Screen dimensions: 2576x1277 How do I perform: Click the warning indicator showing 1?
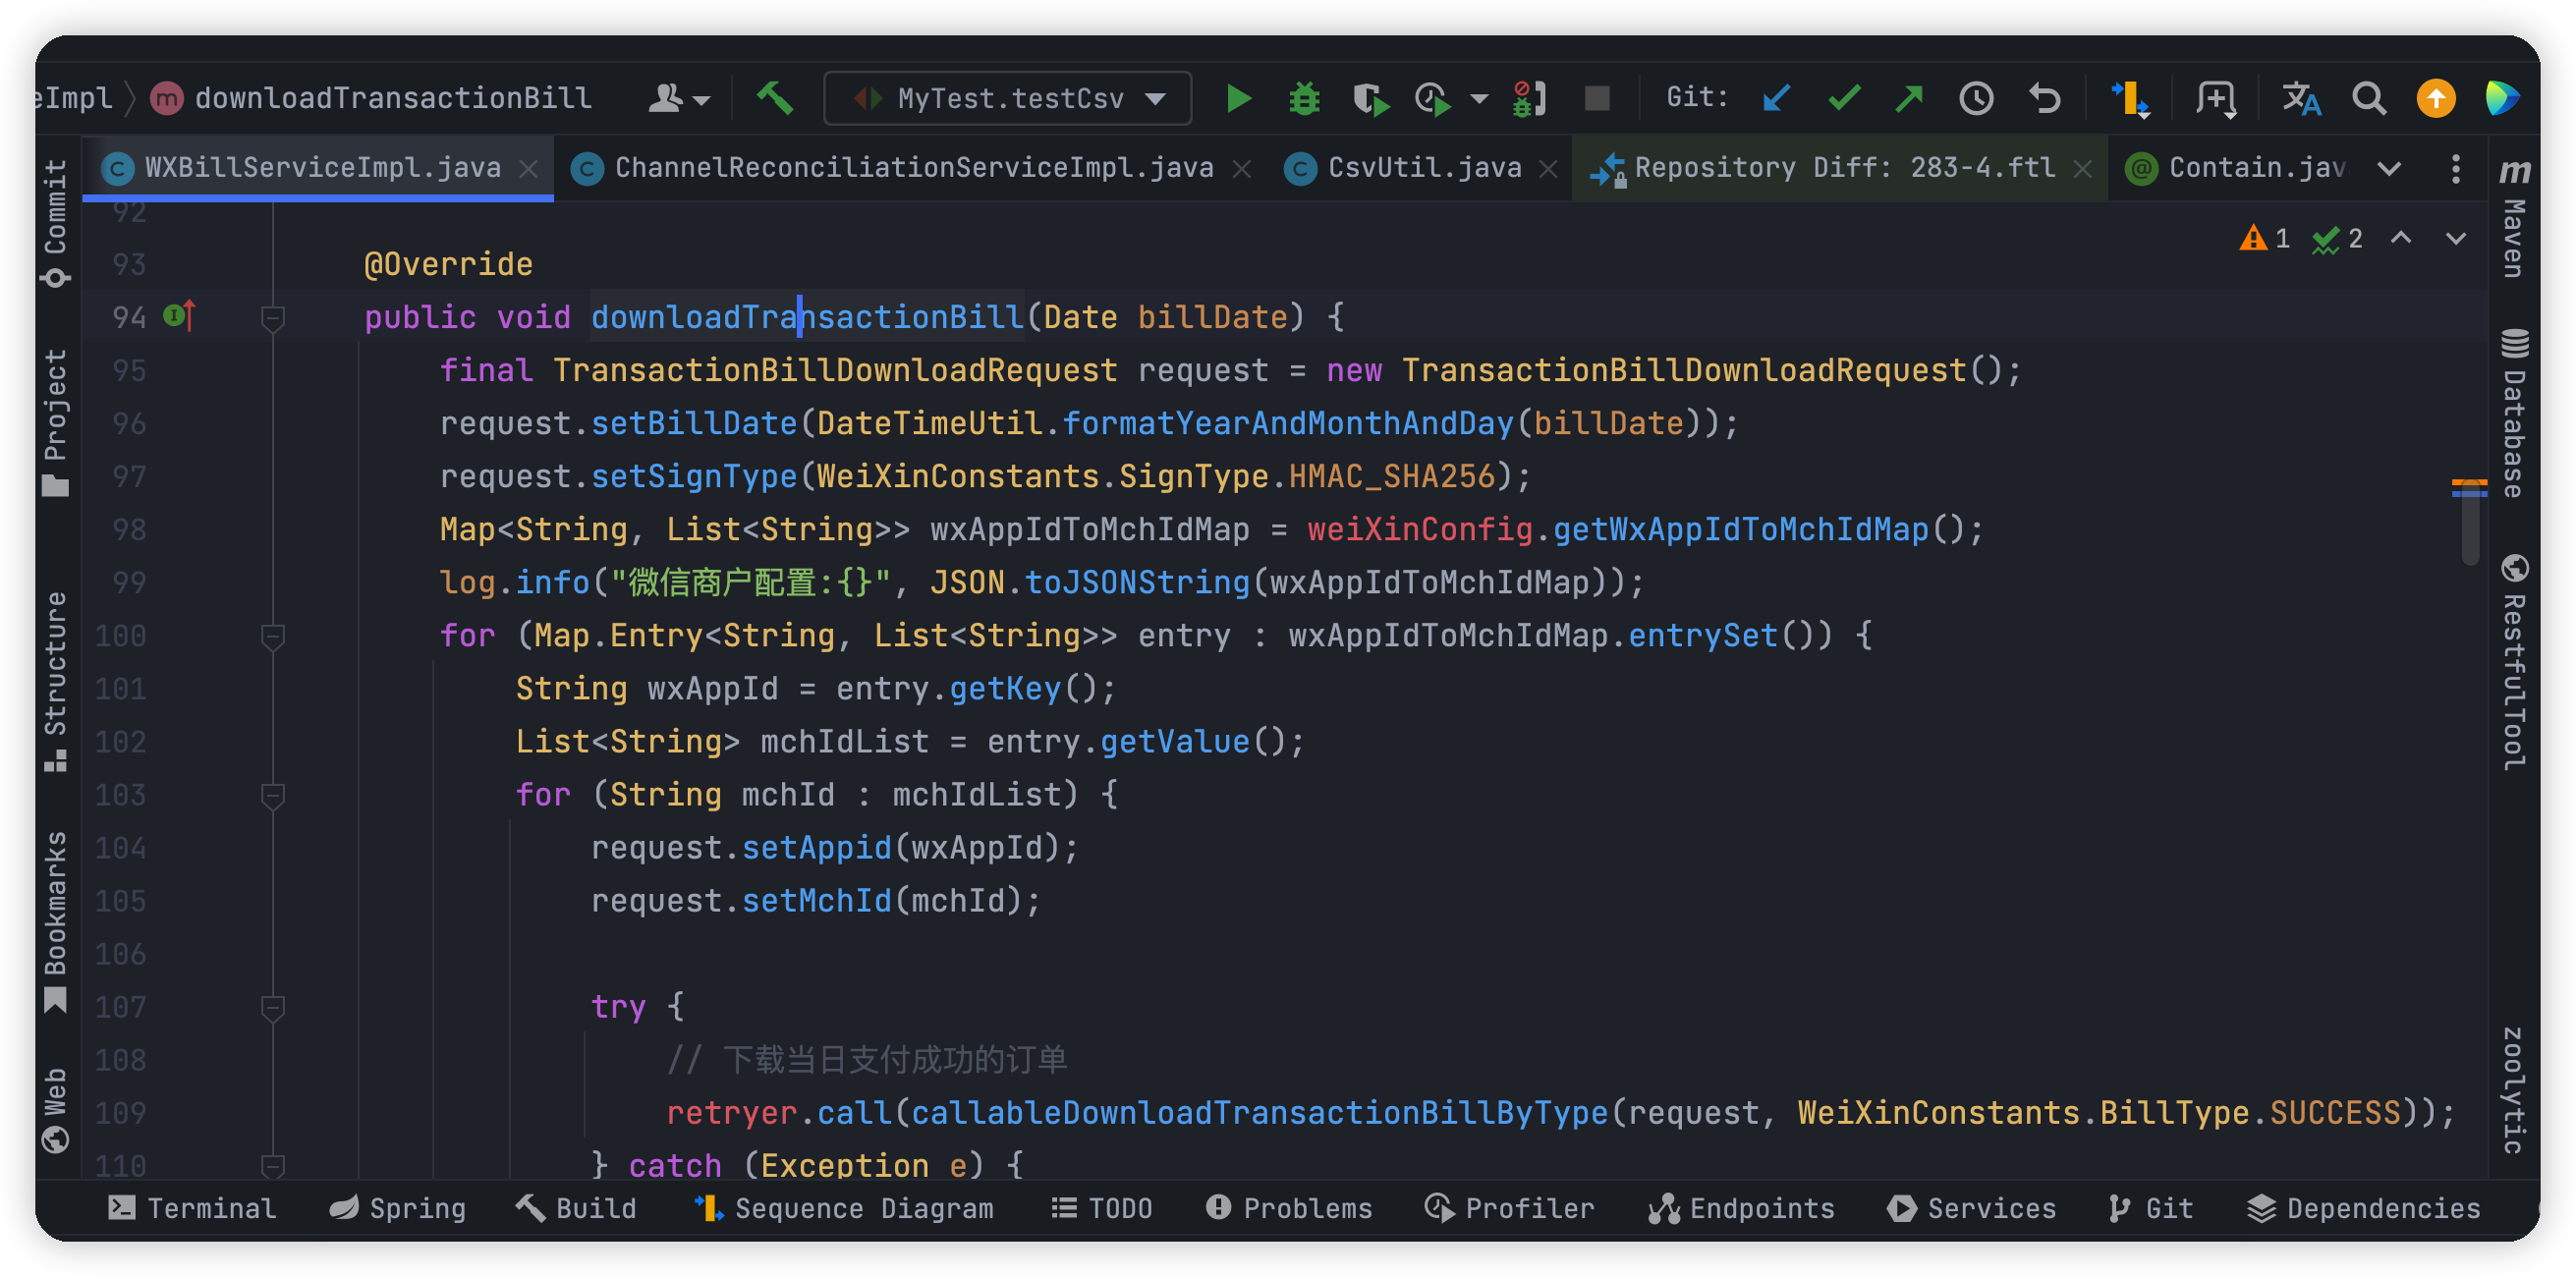point(2264,238)
